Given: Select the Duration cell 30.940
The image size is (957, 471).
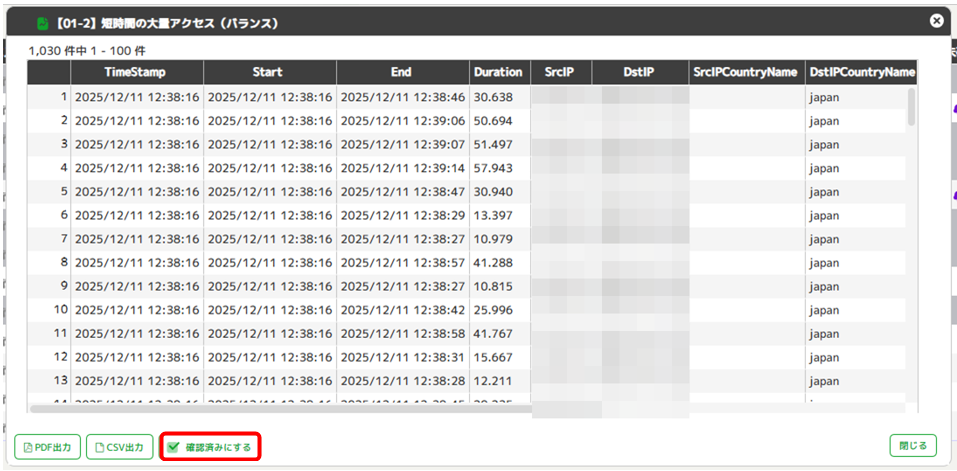Looking at the screenshot, I should pos(500,192).
